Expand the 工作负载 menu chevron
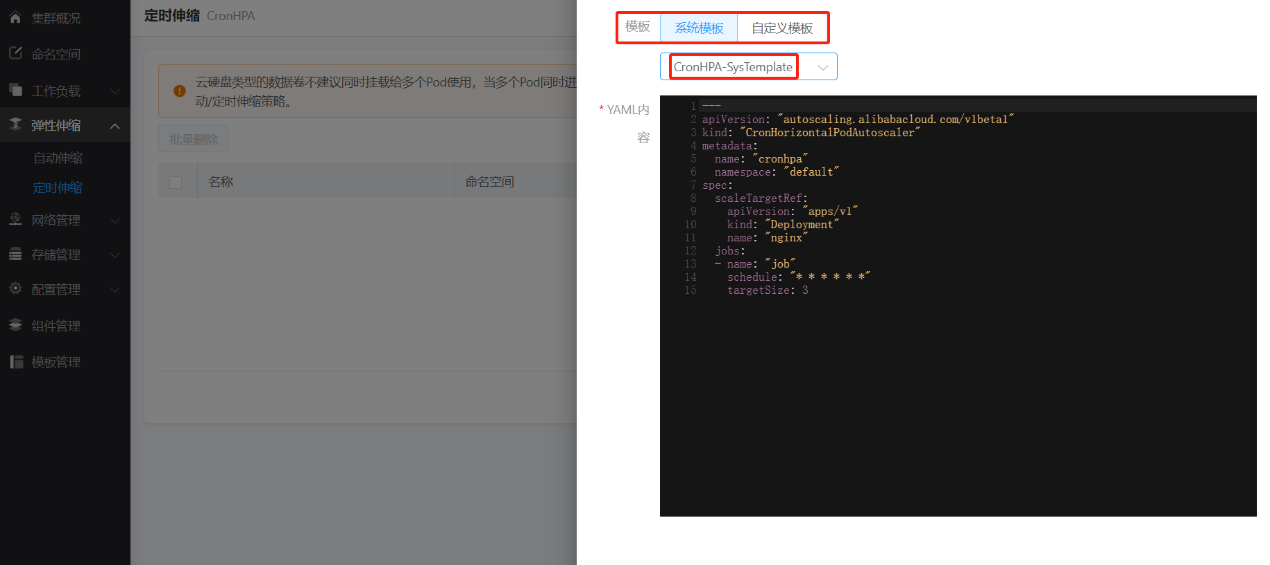The height and width of the screenshot is (565, 1270). (115, 91)
